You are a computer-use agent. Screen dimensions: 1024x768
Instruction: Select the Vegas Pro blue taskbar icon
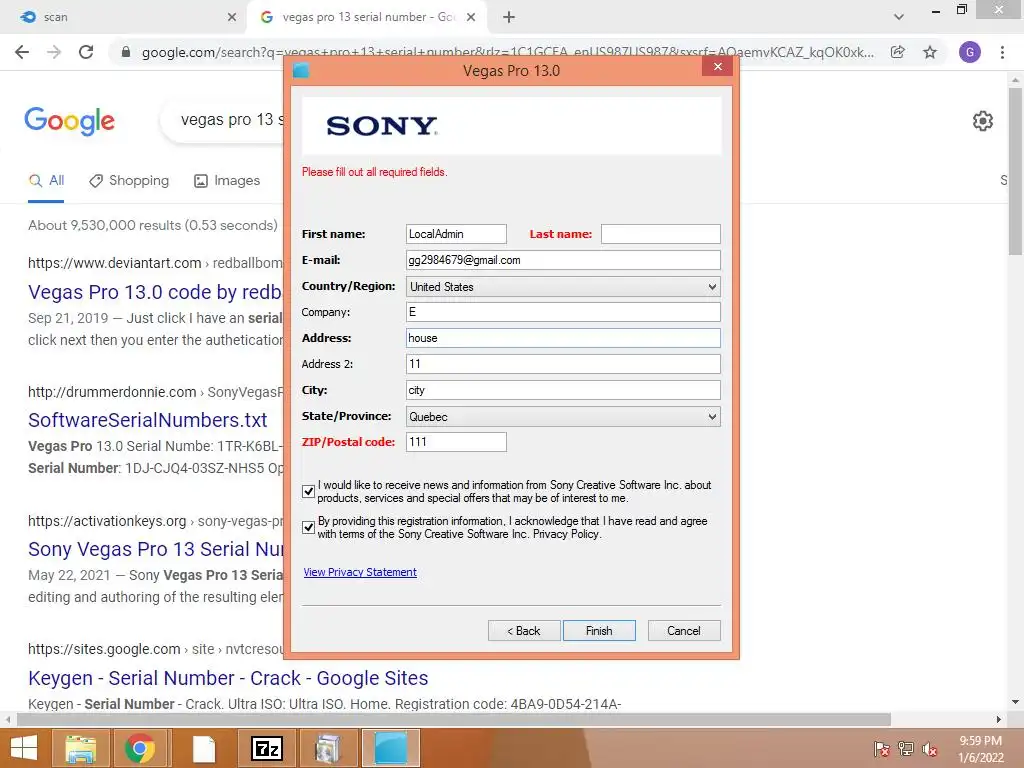(391, 748)
